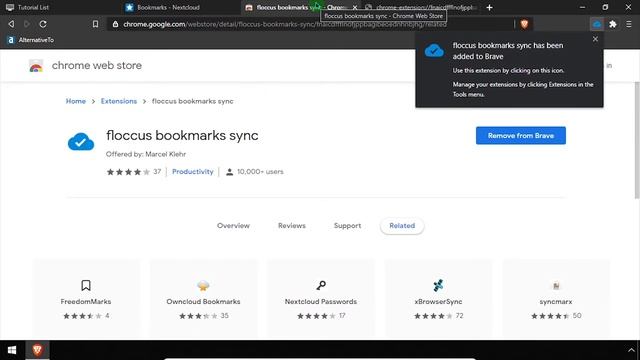Click the '10,000+ users' text
Screen dimensions: 640x360
[x=260, y=172]
